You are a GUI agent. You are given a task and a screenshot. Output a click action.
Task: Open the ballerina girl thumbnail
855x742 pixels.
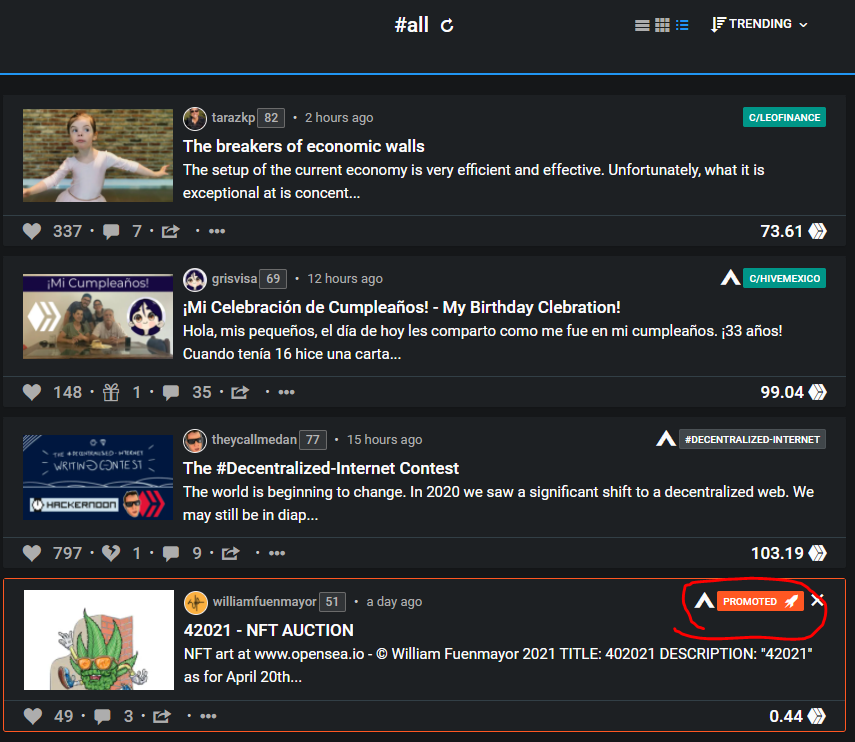(98, 155)
